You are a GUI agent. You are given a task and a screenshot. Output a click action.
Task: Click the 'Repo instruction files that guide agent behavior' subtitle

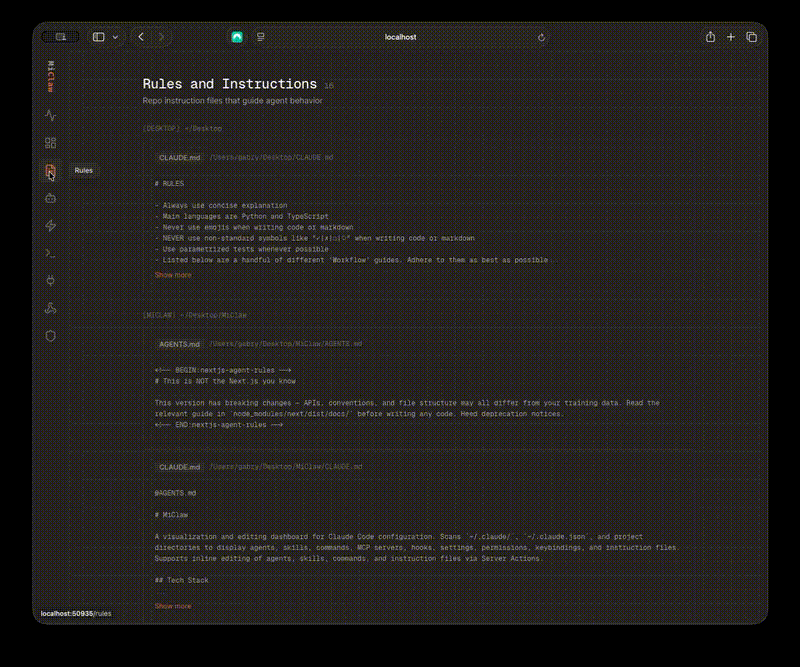tap(233, 101)
